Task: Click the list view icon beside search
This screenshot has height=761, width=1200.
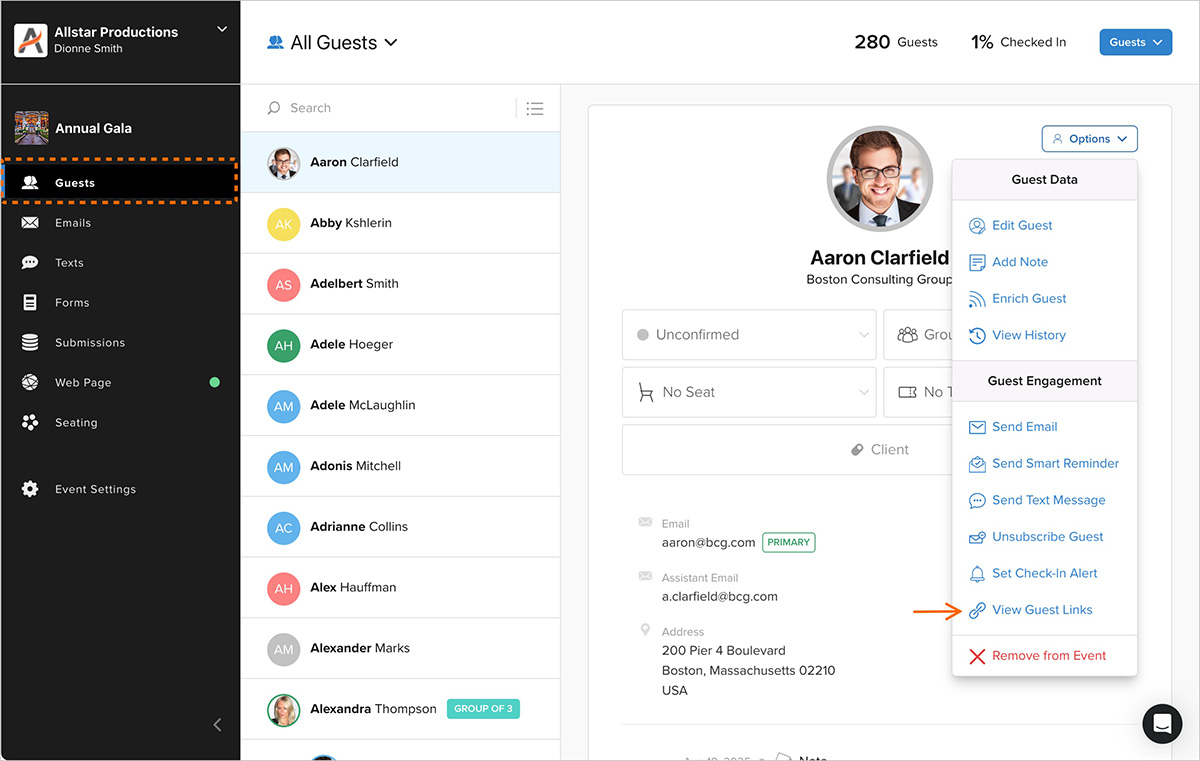Action: tap(535, 108)
